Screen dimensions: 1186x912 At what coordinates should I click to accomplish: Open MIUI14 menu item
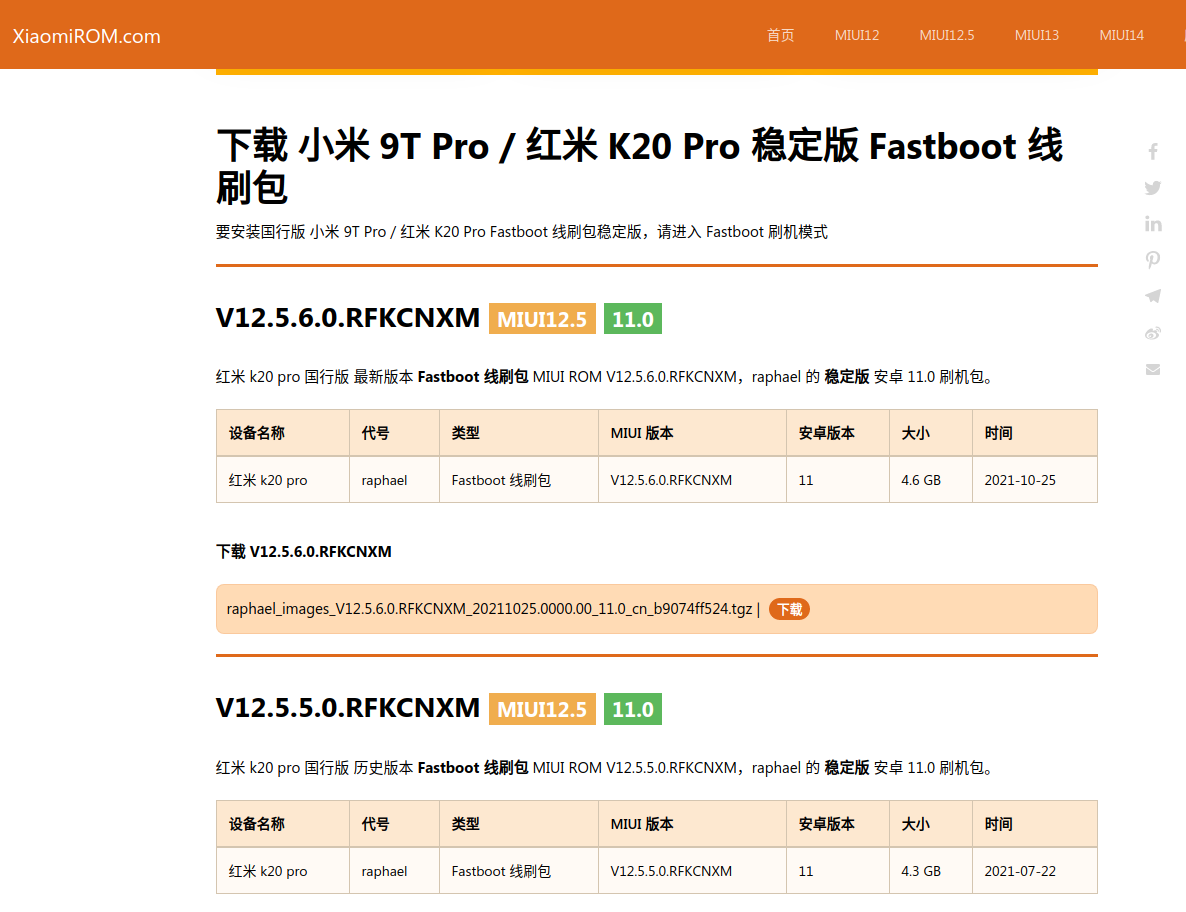[1121, 35]
